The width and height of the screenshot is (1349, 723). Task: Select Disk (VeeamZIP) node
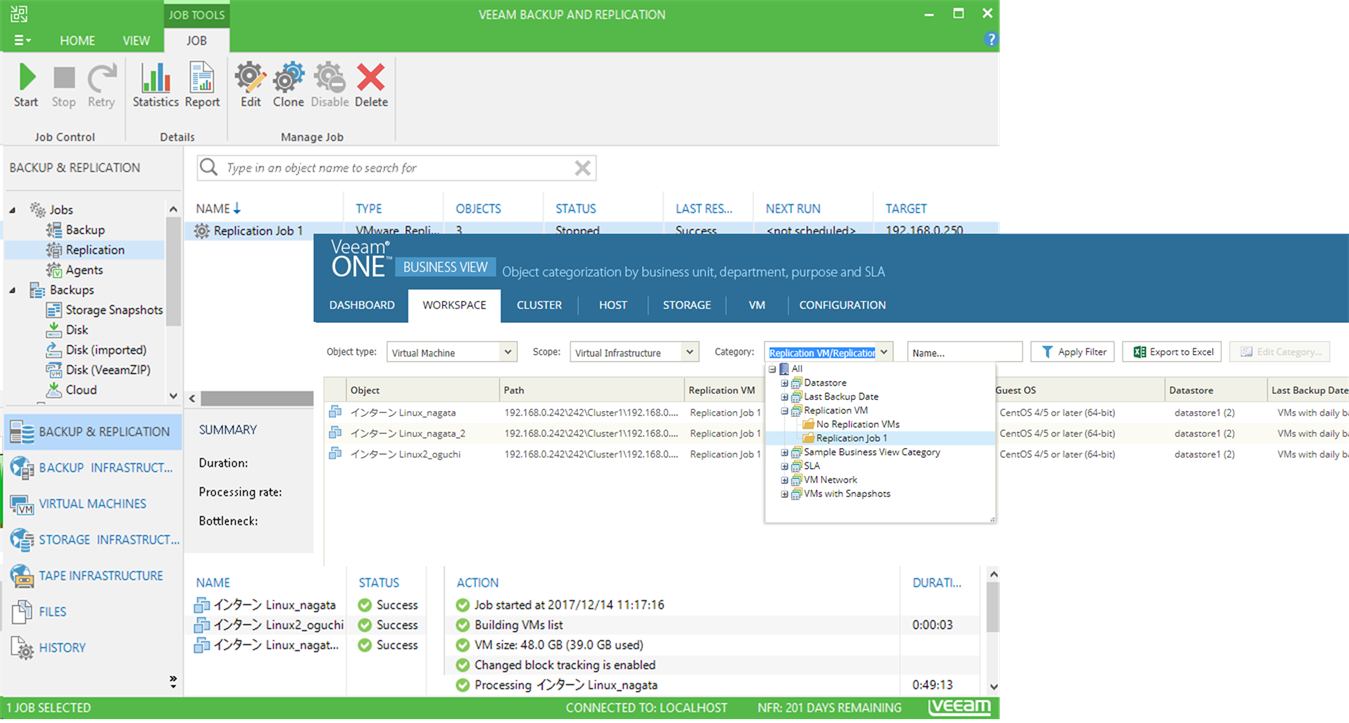coord(99,370)
